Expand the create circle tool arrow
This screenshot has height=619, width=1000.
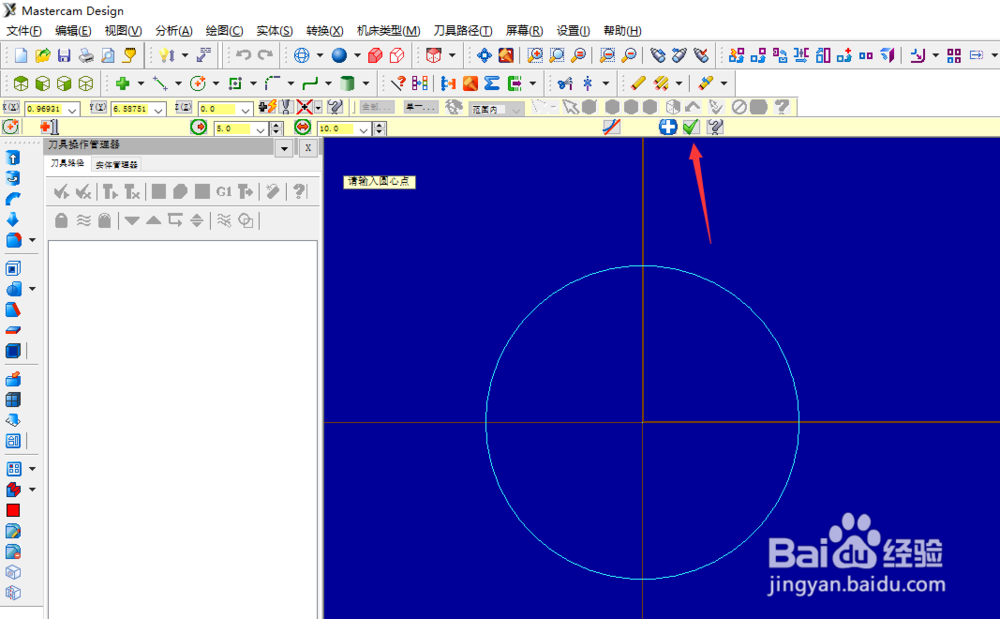pyautogui.click(x=216, y=84)
